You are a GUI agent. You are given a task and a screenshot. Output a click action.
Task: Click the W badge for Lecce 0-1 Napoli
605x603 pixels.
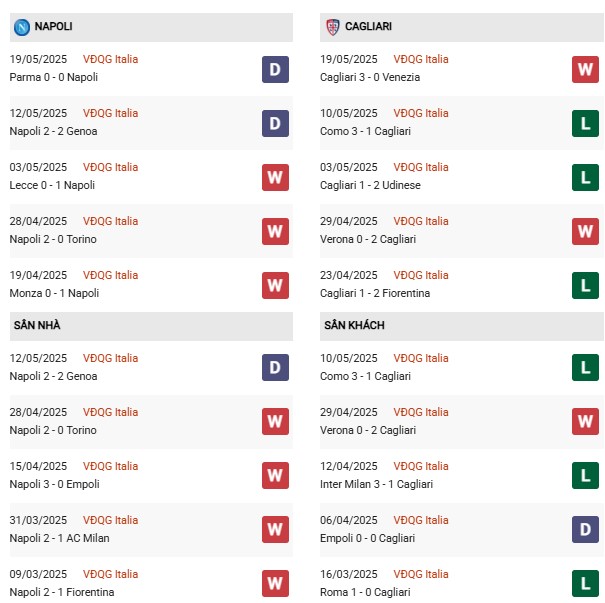click(275, 177)
